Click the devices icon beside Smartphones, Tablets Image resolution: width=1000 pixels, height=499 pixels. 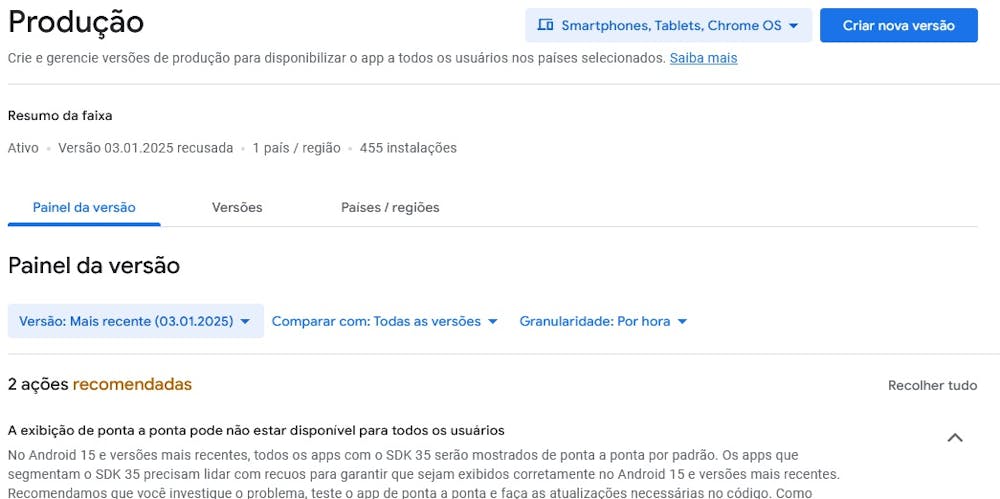(545, 26)
